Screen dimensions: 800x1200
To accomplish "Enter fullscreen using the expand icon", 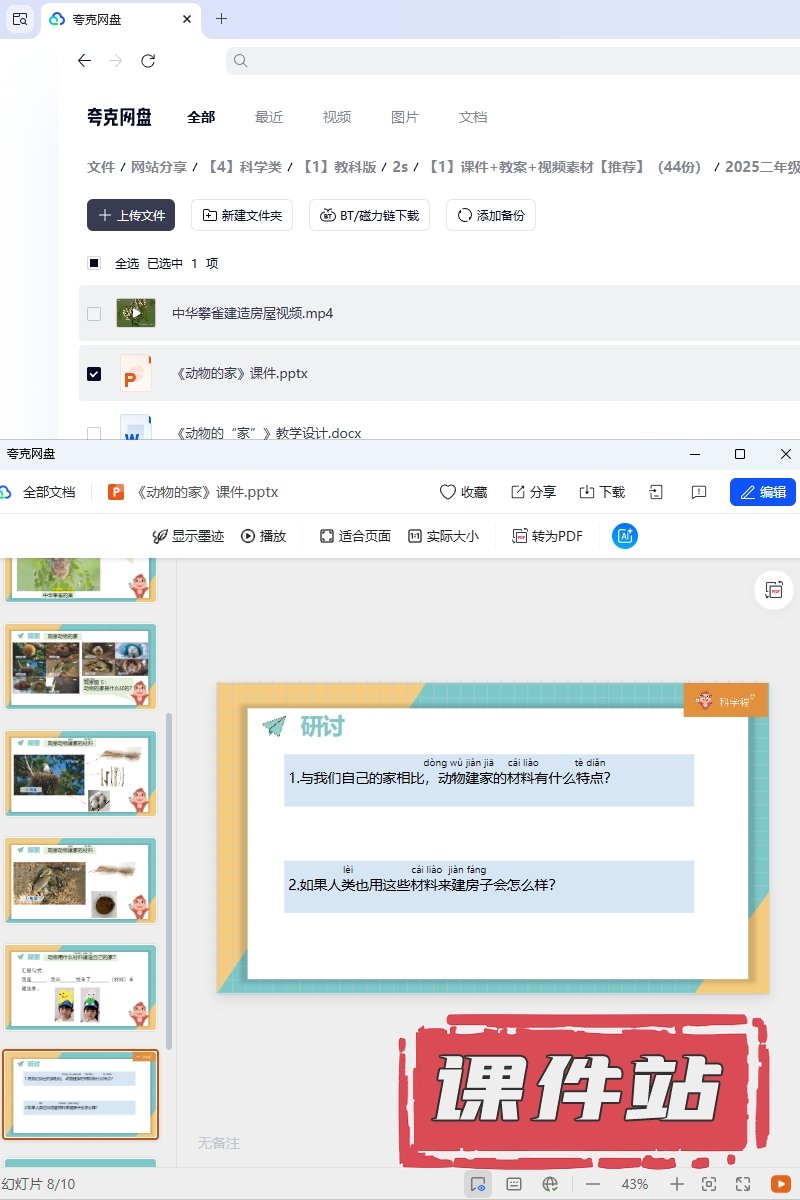I will point(743,1184).
